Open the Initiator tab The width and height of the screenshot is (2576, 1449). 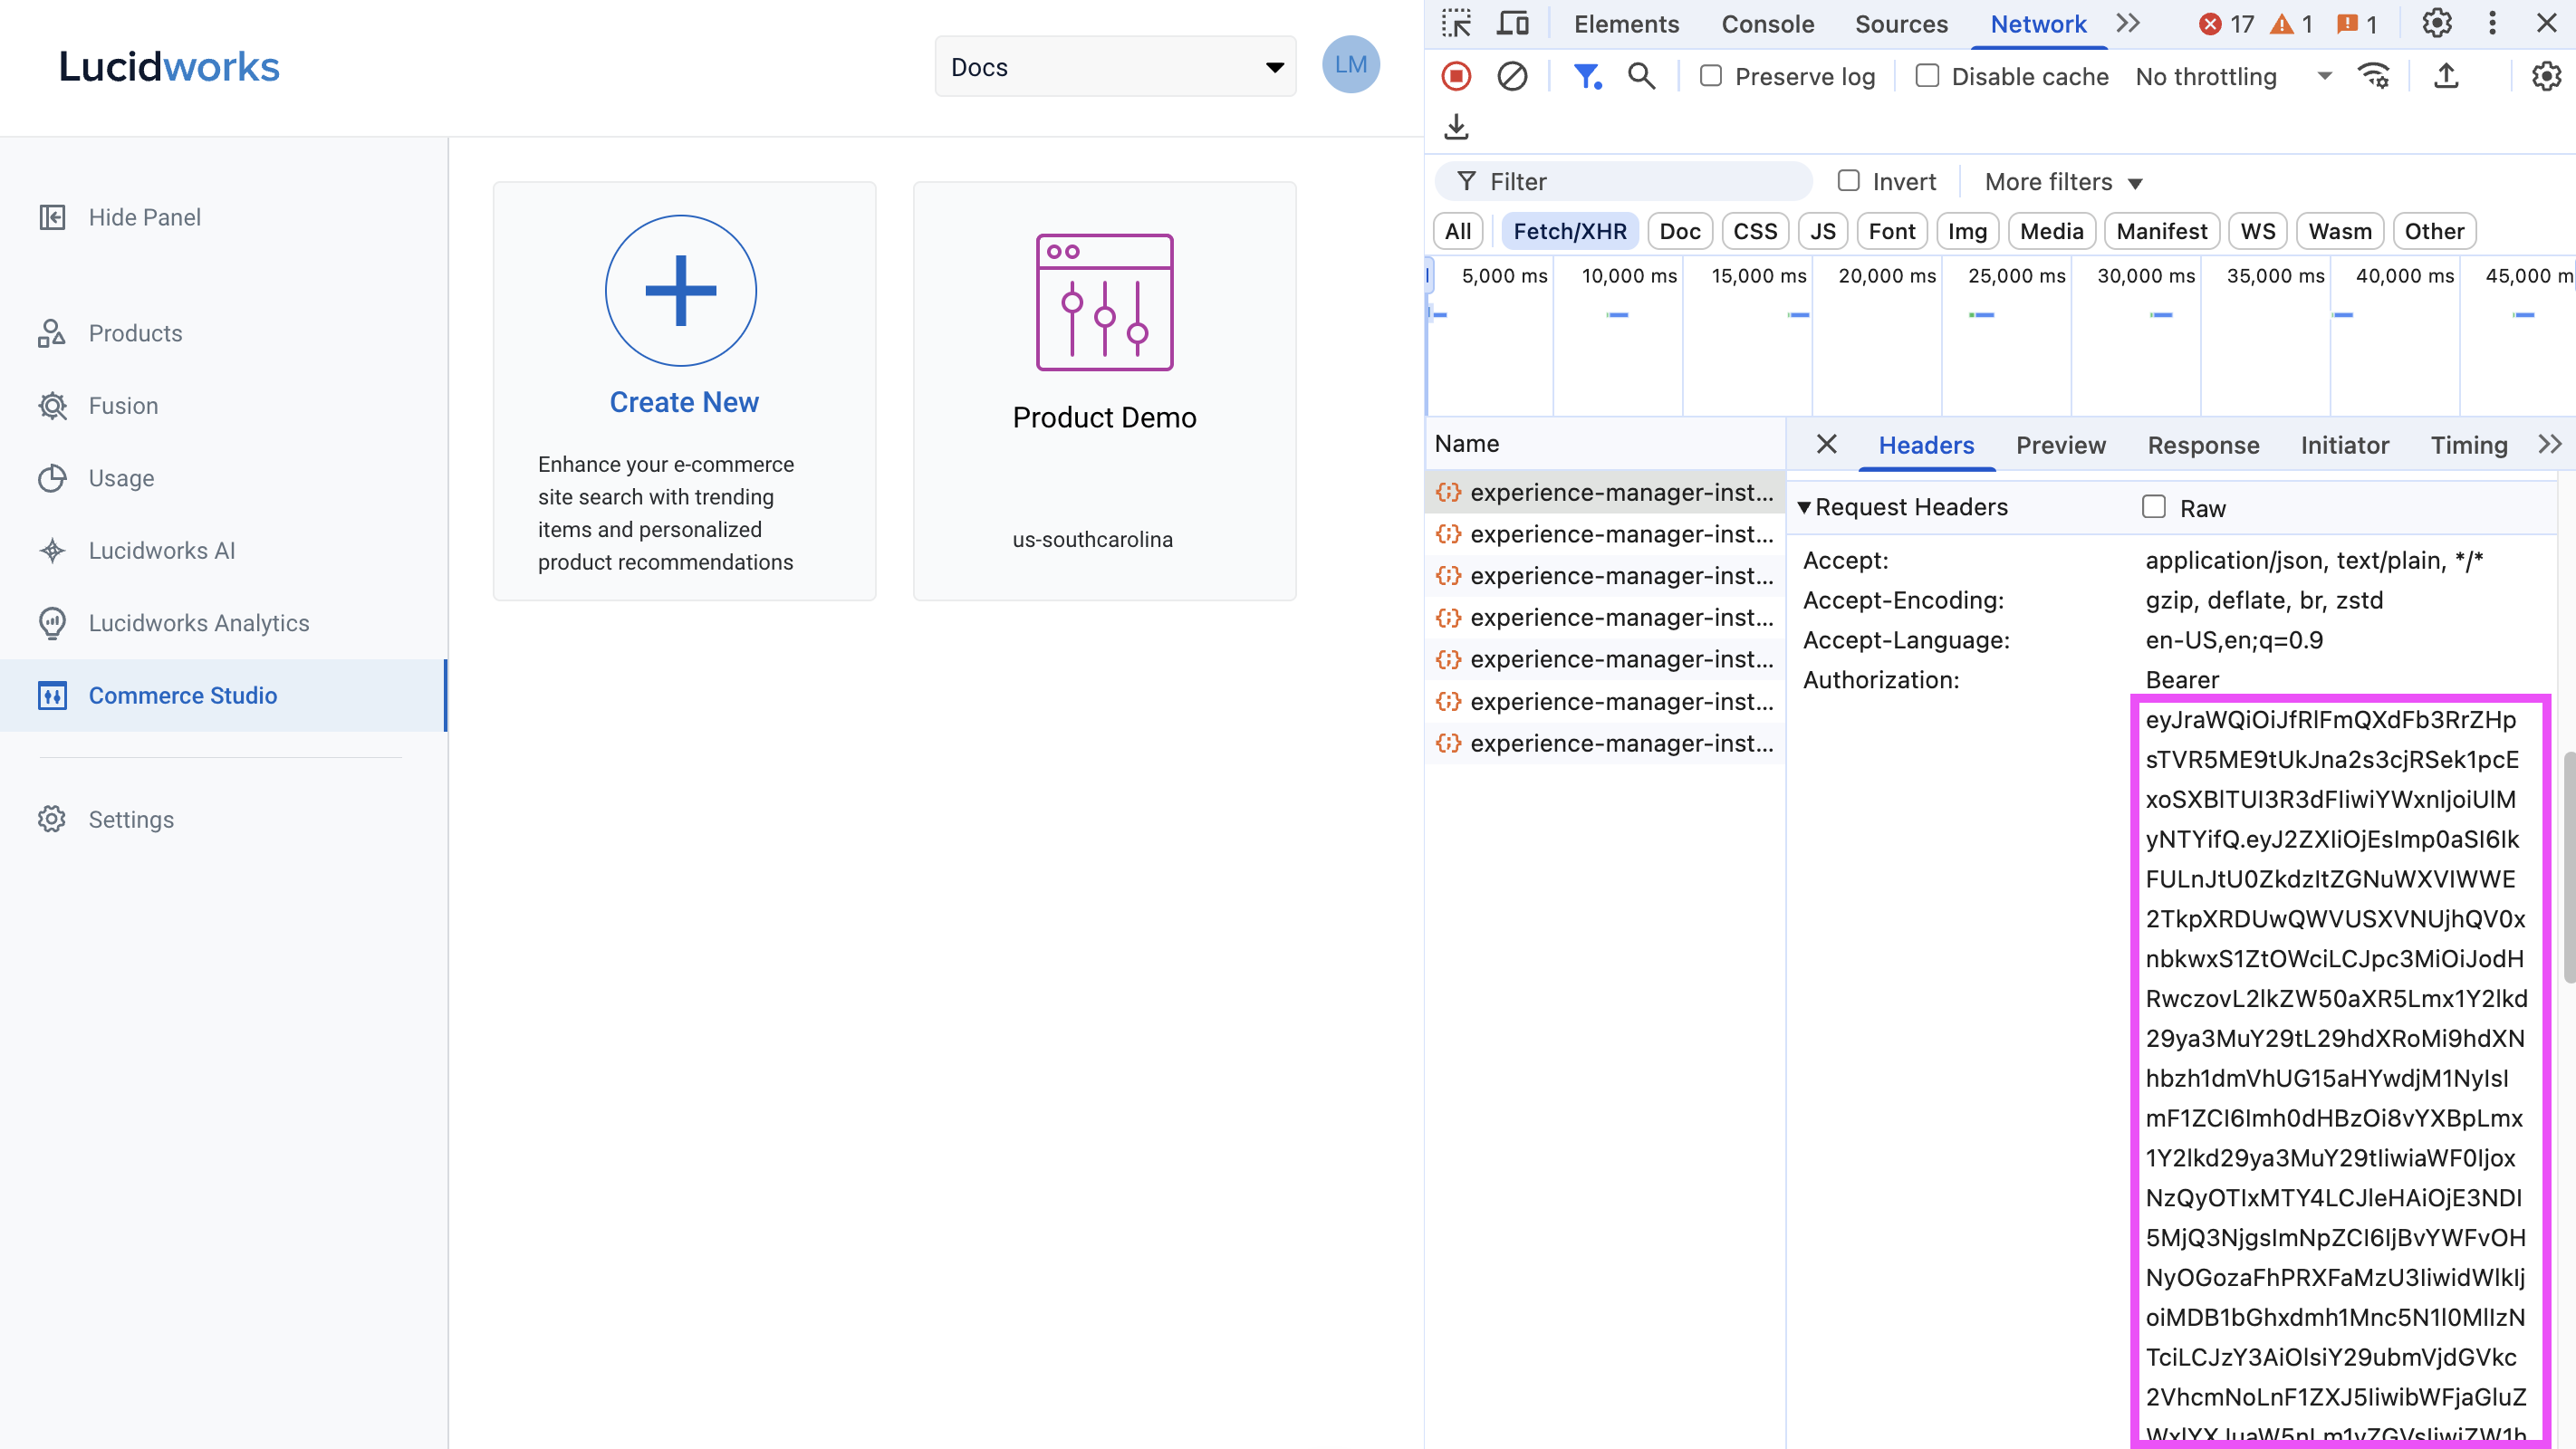click(2344, 445)
